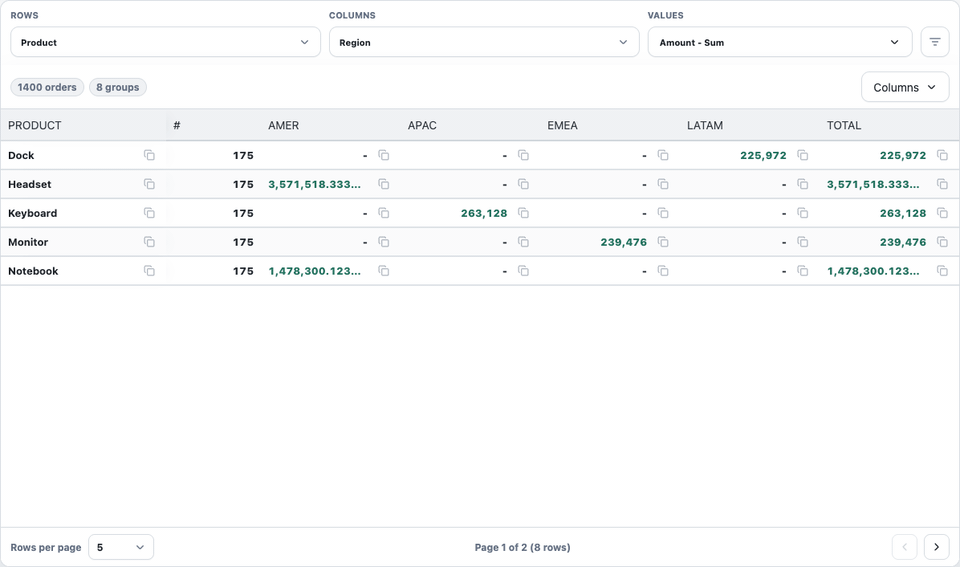Copy Dock AMER cell value

pyautogui.click(x=384, y=155)
